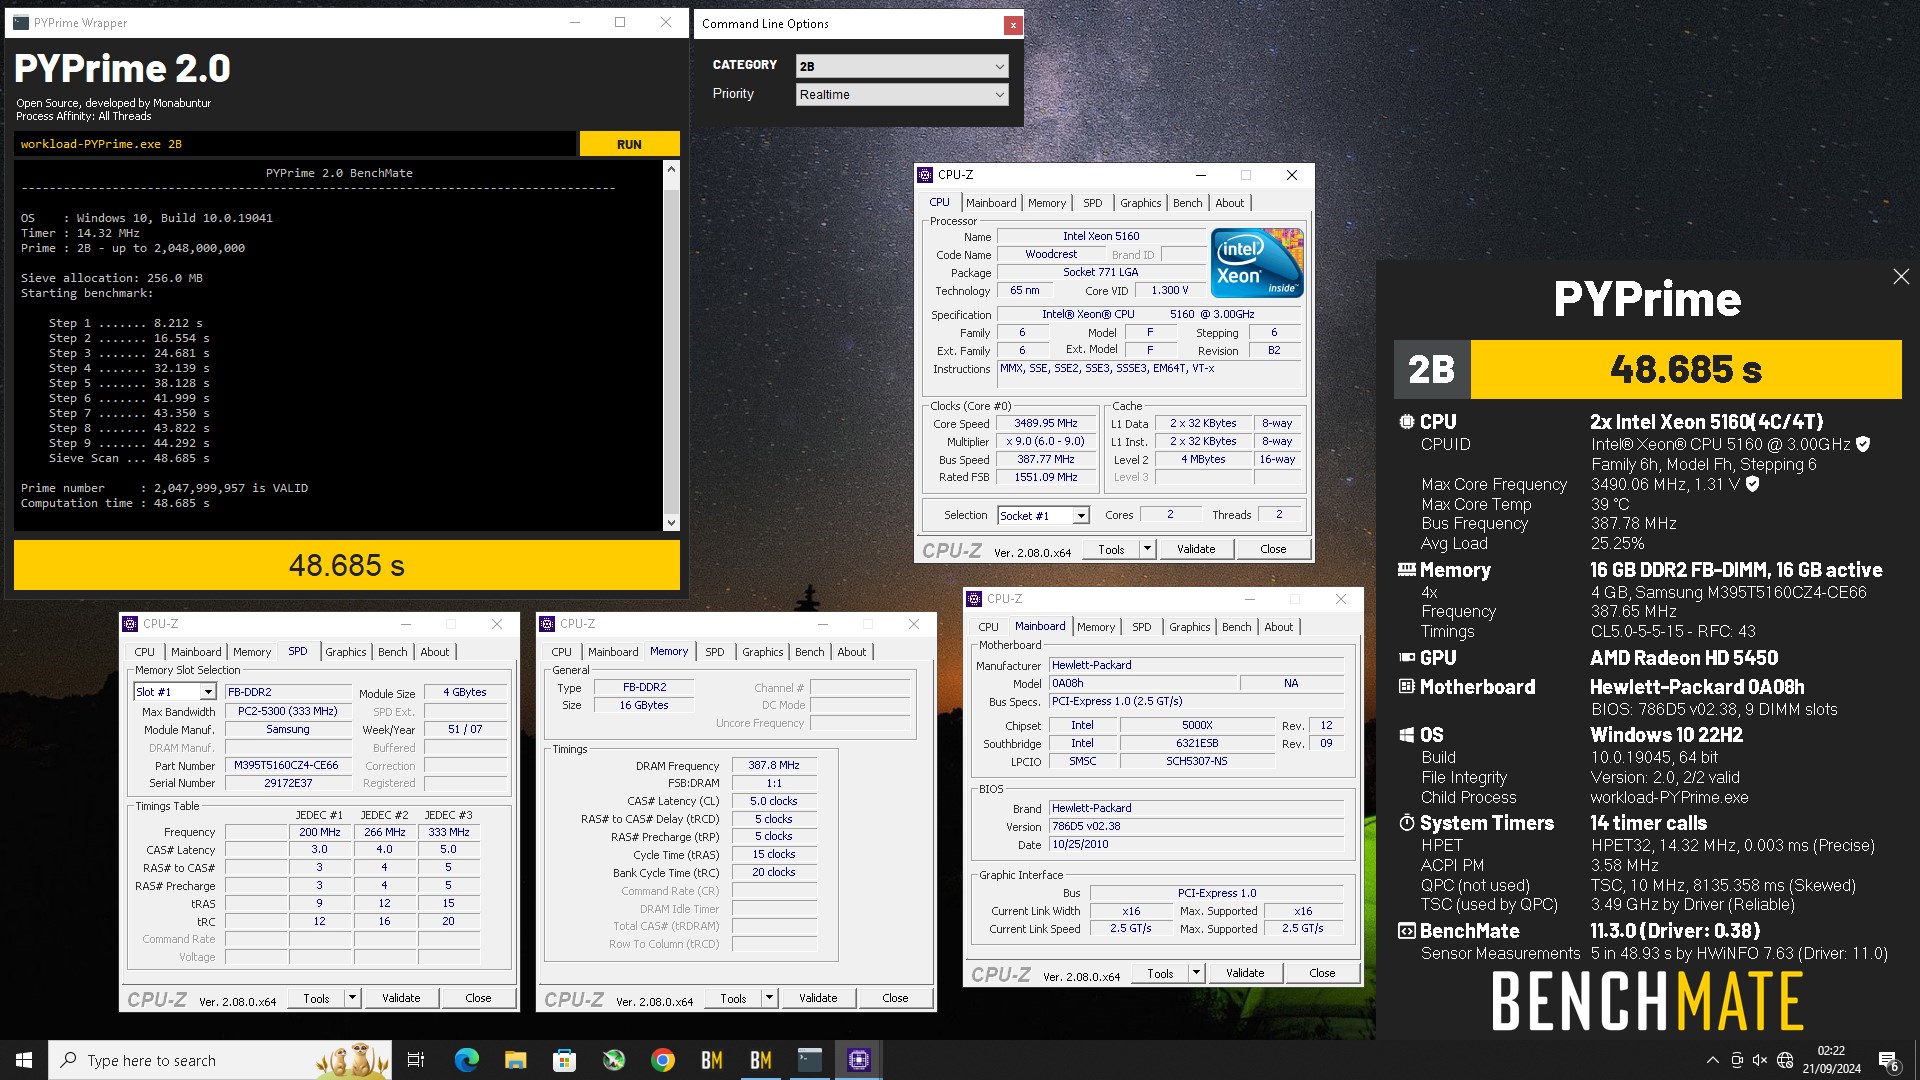Click the PYPrime console vertical scrollbar
The width and height of the screenshot is (1920, 1080).
pos(671,346)
